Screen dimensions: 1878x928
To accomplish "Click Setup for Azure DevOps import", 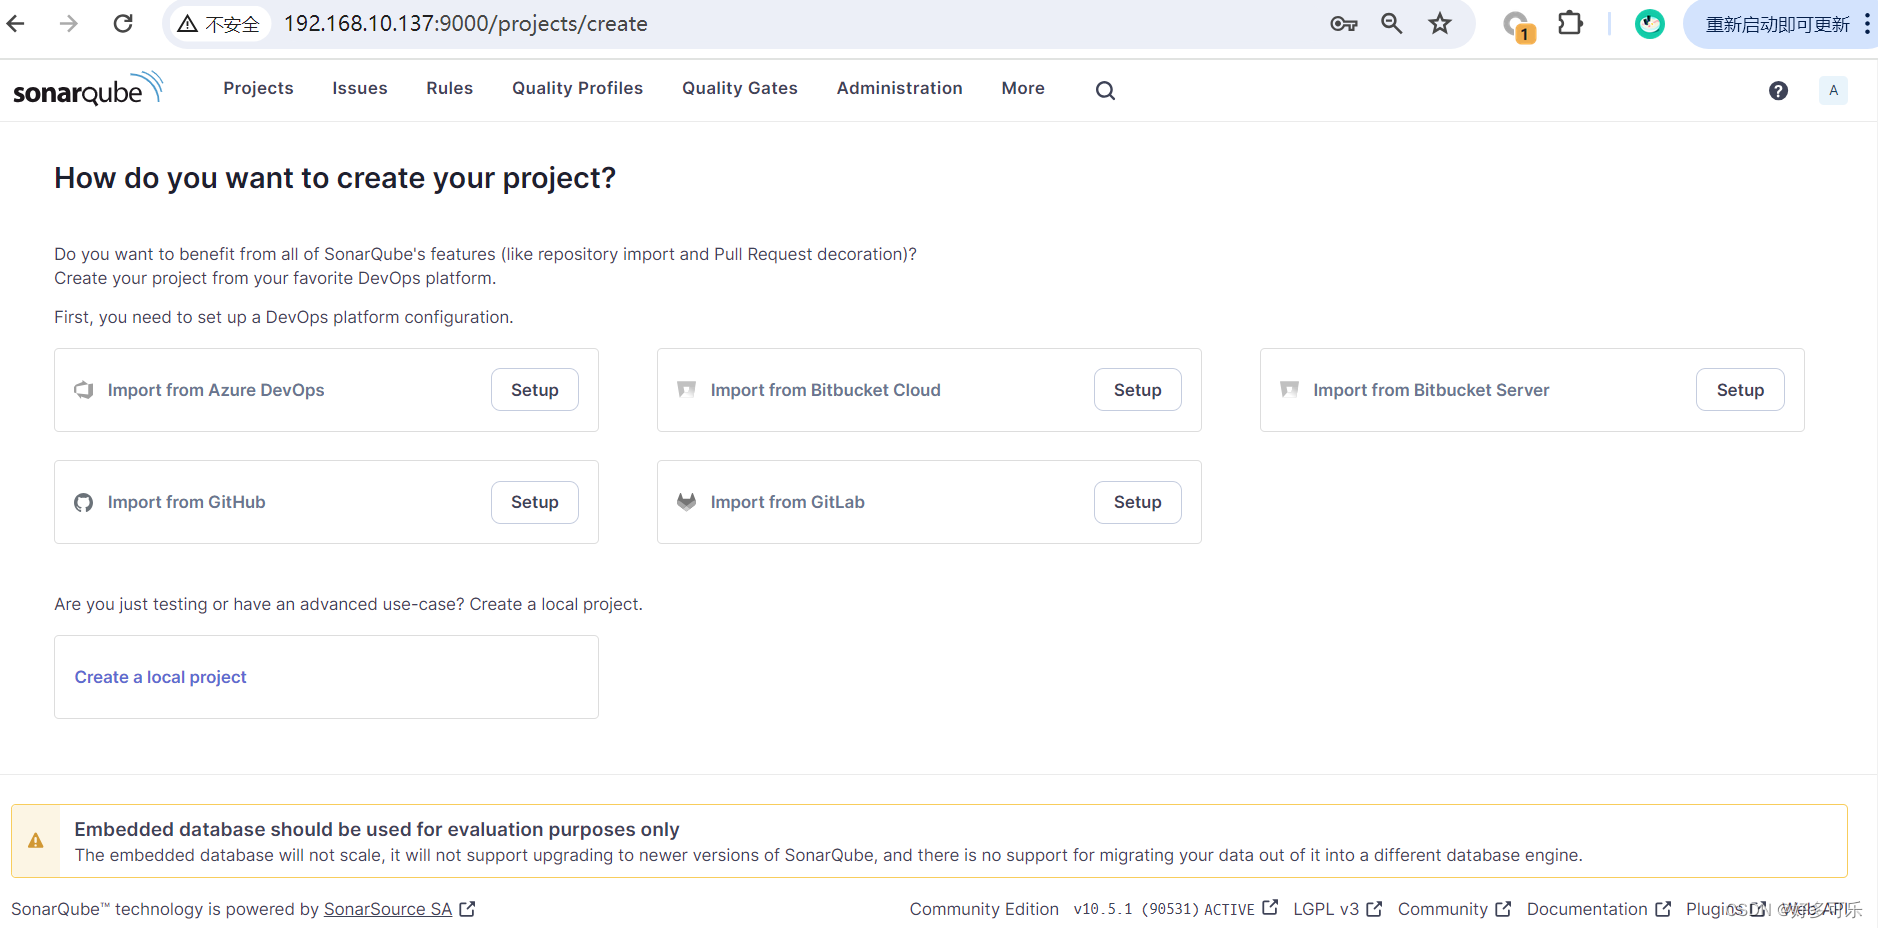I will [535, 390].
